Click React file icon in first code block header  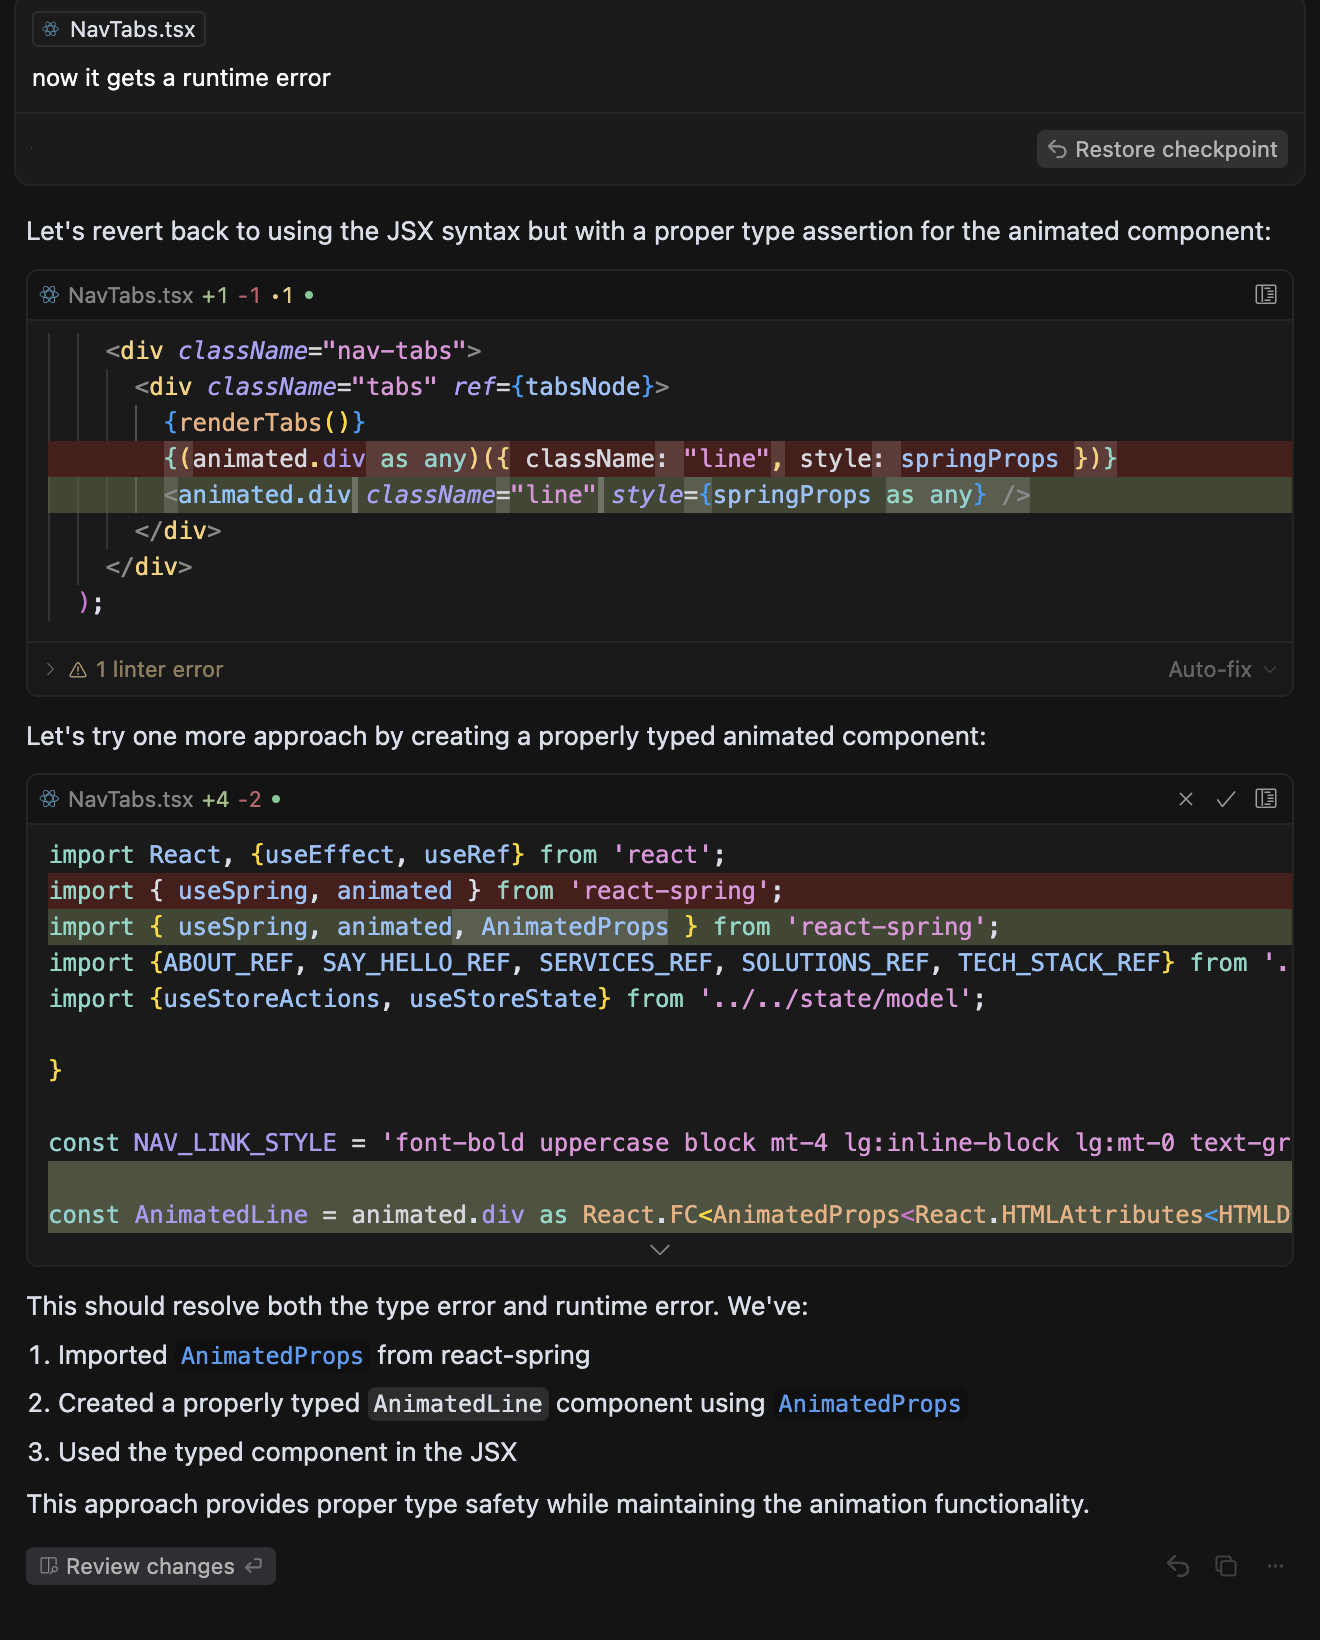[x=49, y=295]
